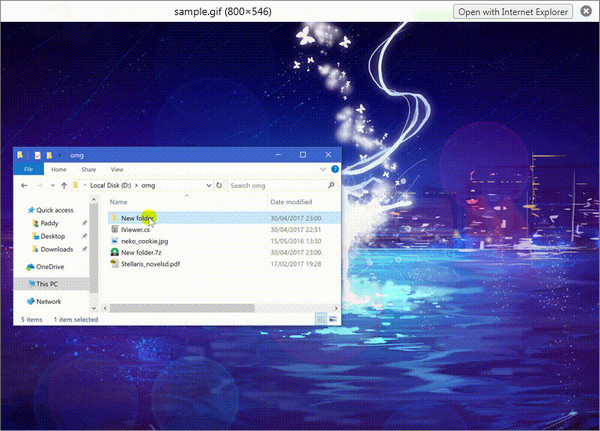
Task: Switch to details view layout
Action: 321,318
